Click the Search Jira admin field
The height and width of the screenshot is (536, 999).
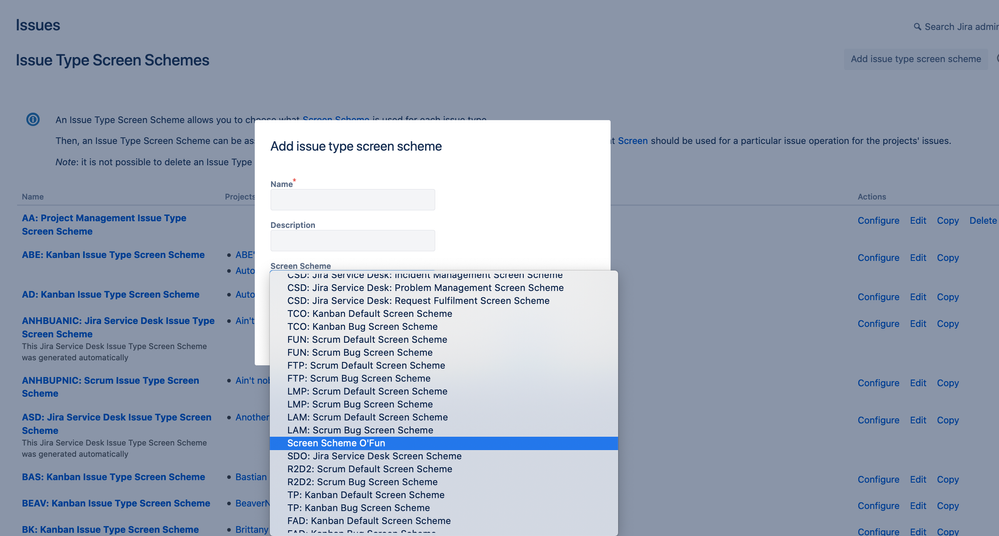point(961,27)
